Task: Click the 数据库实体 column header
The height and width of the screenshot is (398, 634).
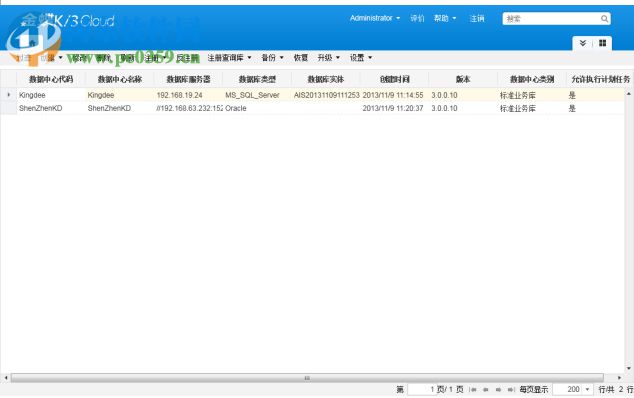Action: pos(326,79)
